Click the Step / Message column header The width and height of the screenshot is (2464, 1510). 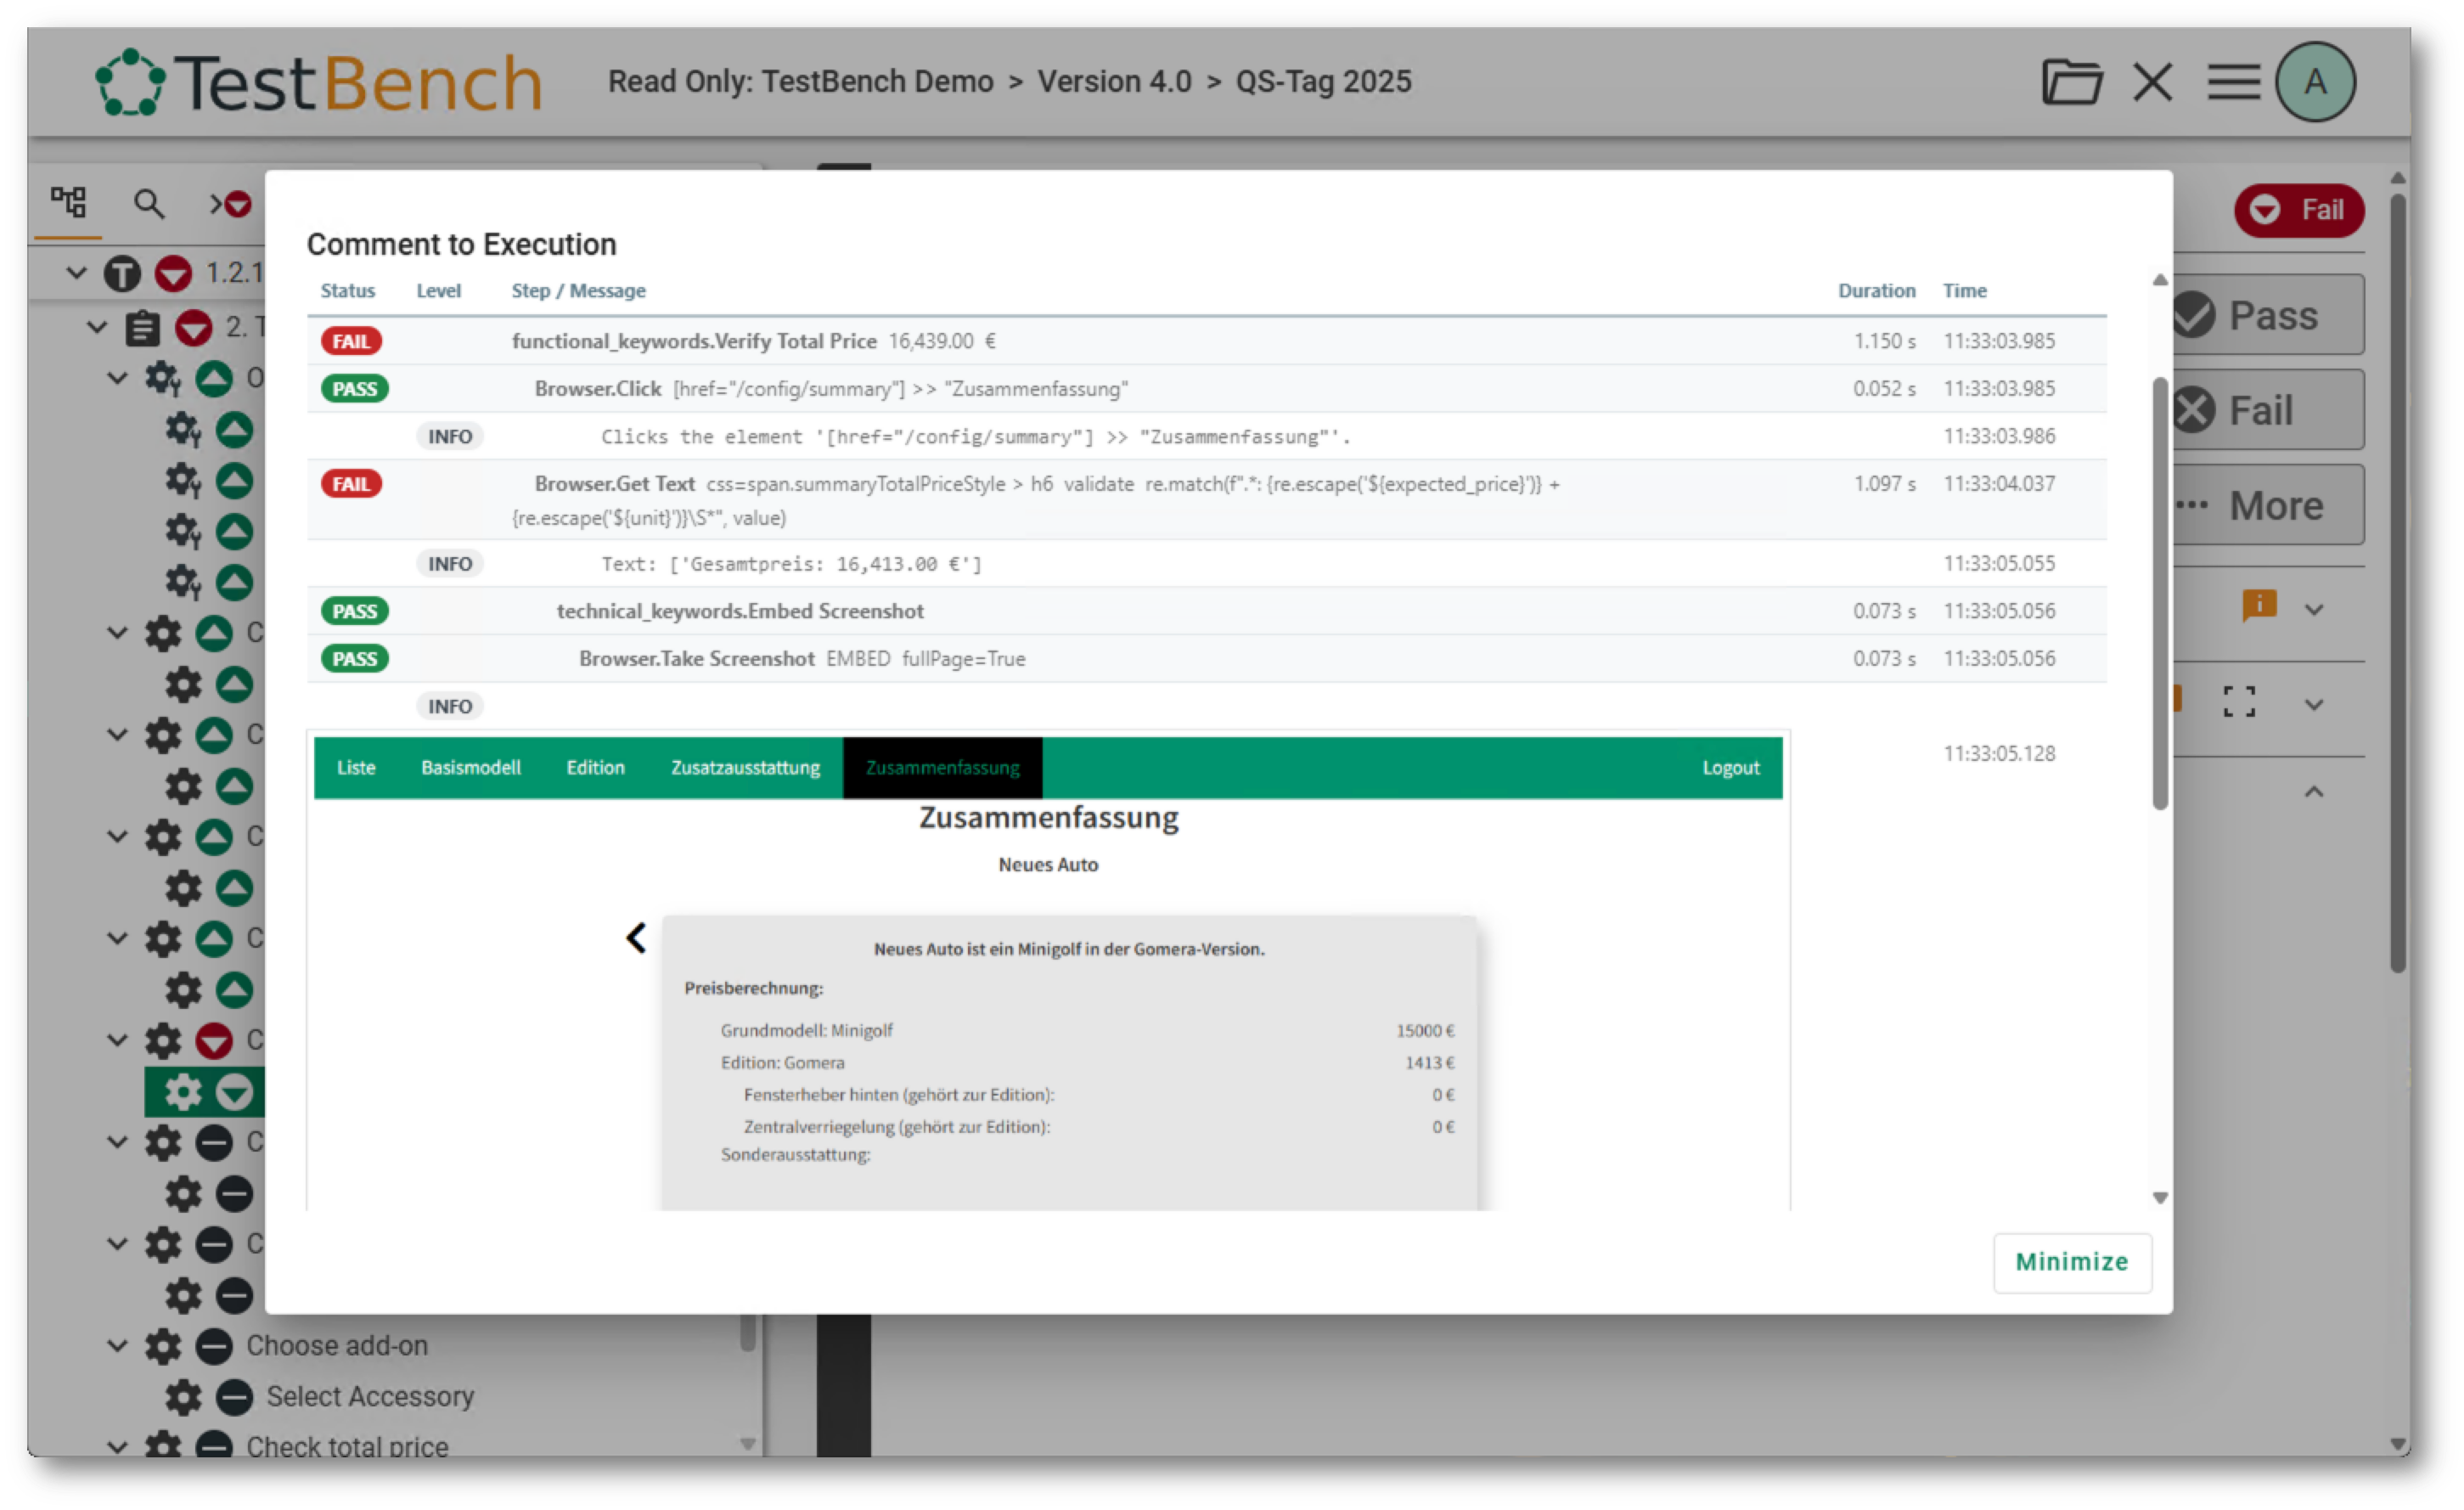click(x=578, y=291)
